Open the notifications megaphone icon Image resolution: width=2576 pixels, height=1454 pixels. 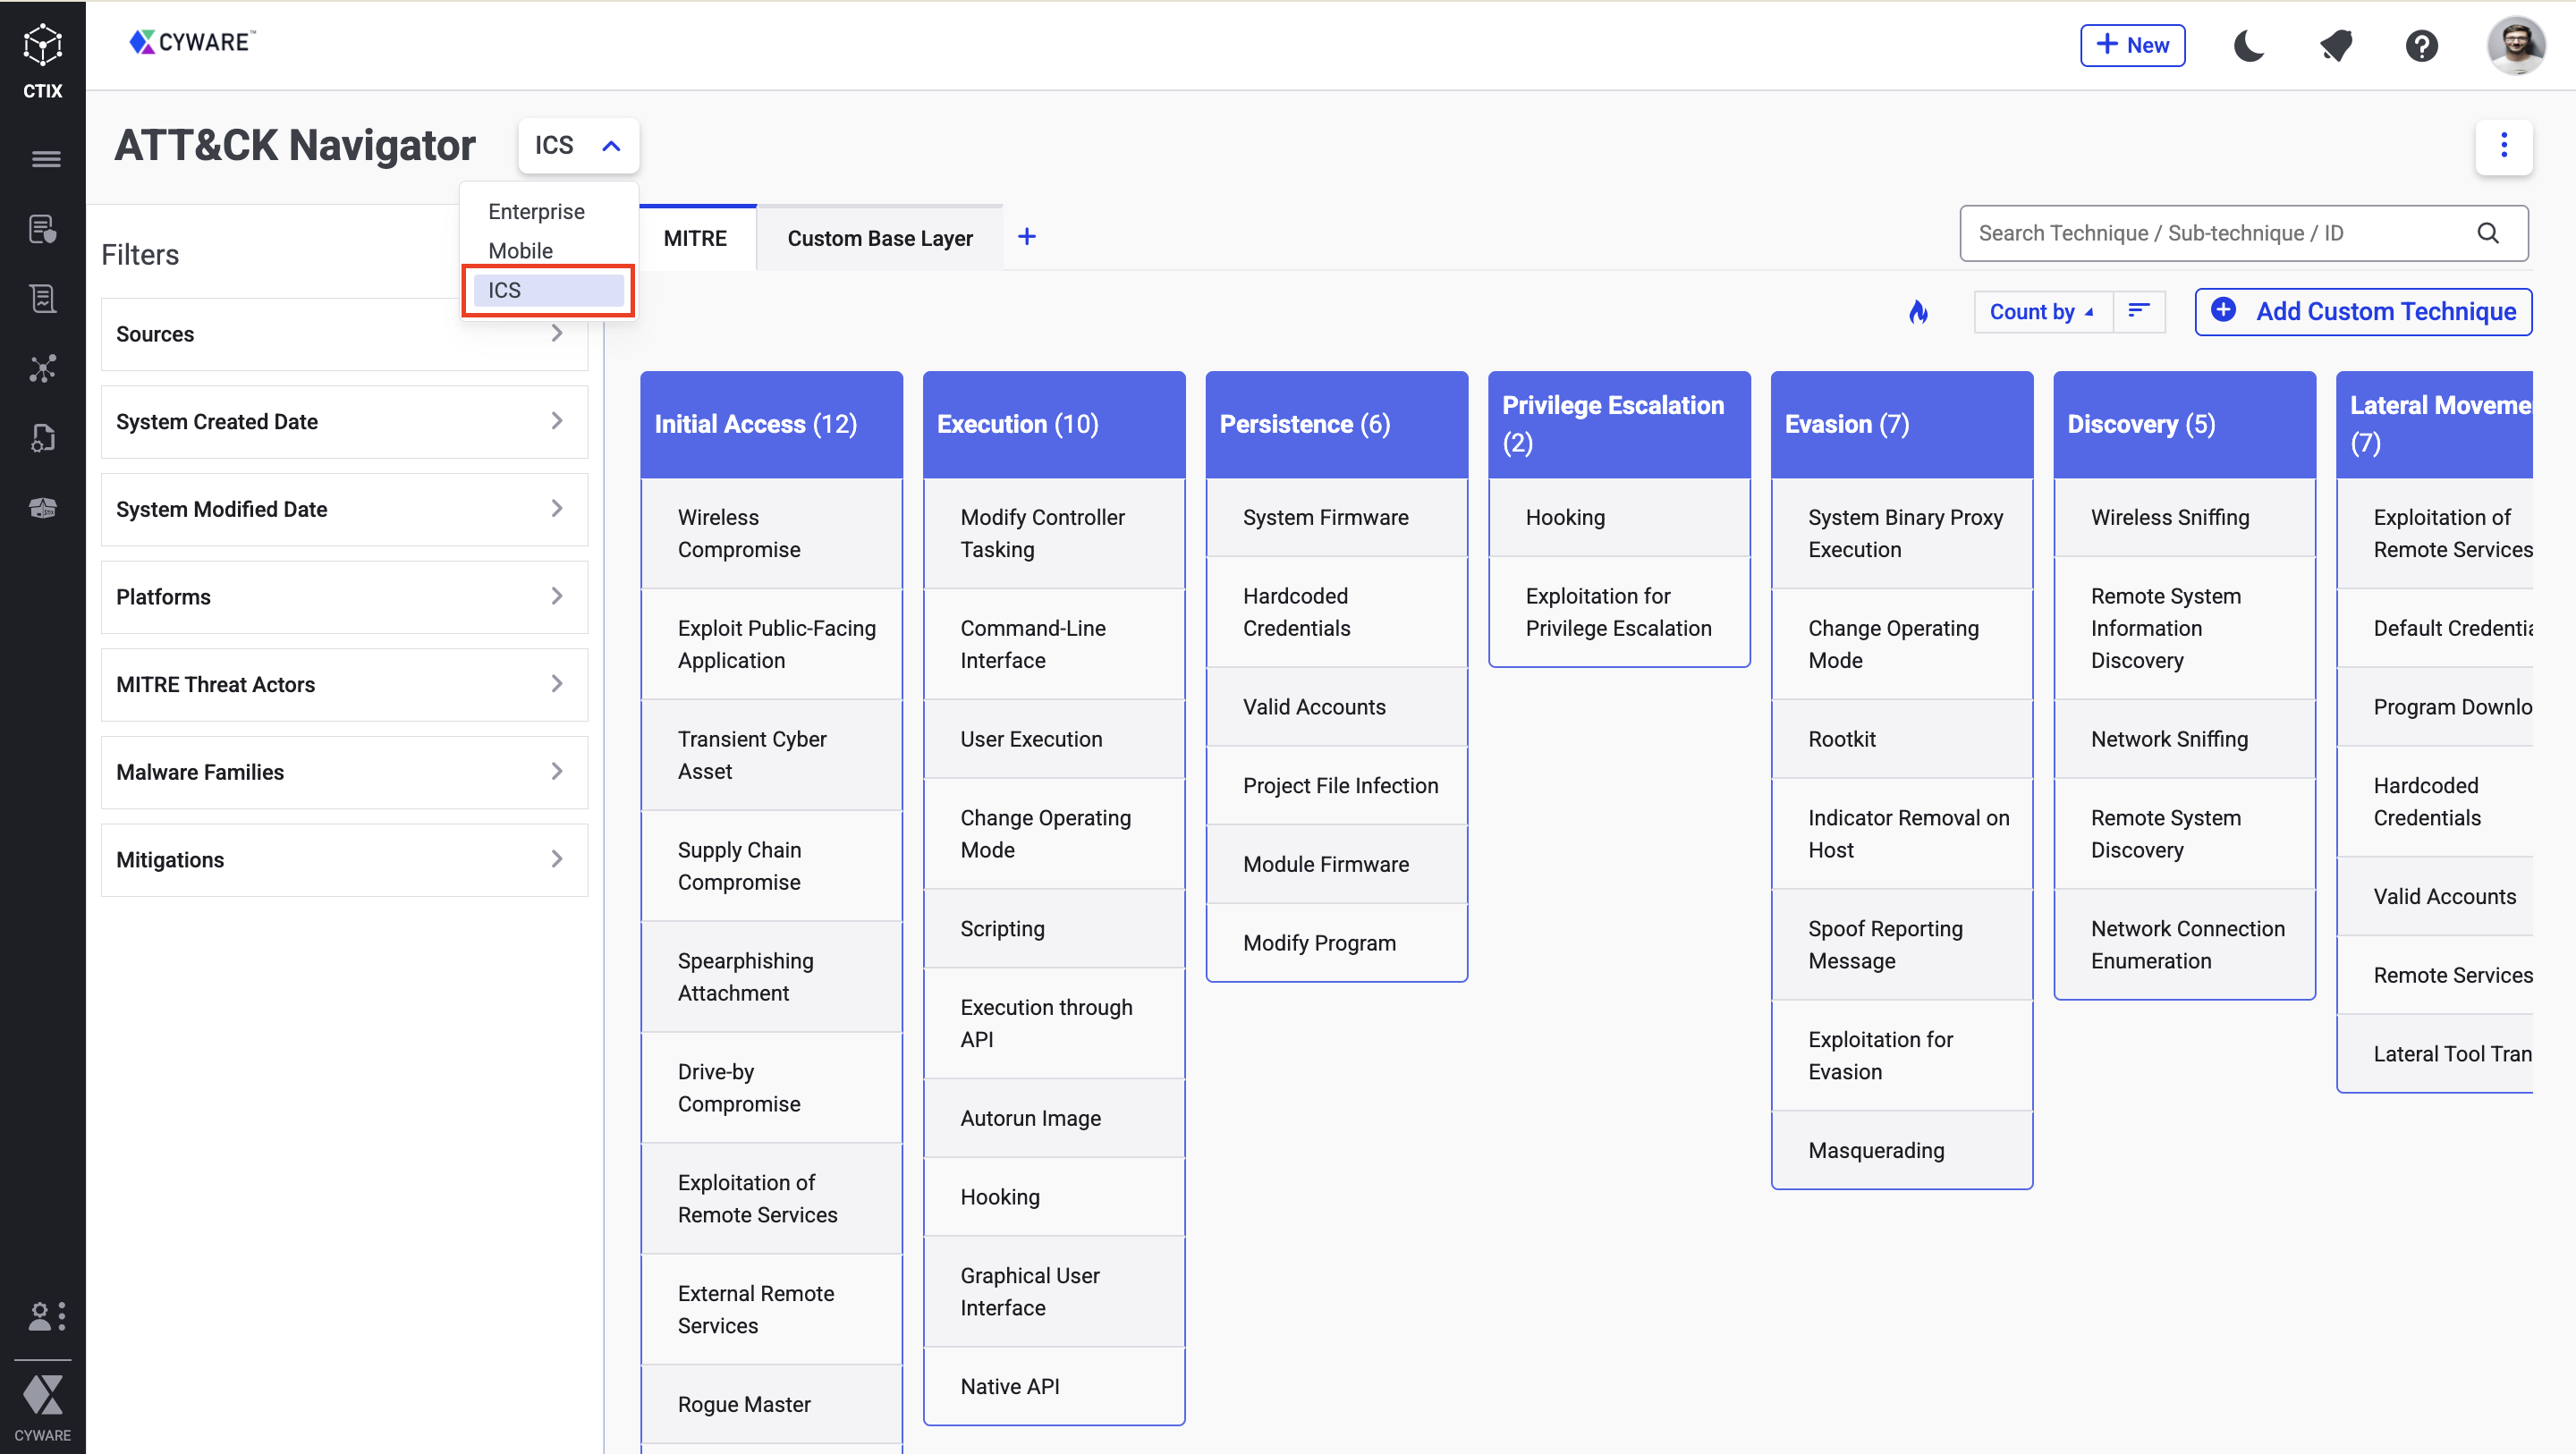2335,46
